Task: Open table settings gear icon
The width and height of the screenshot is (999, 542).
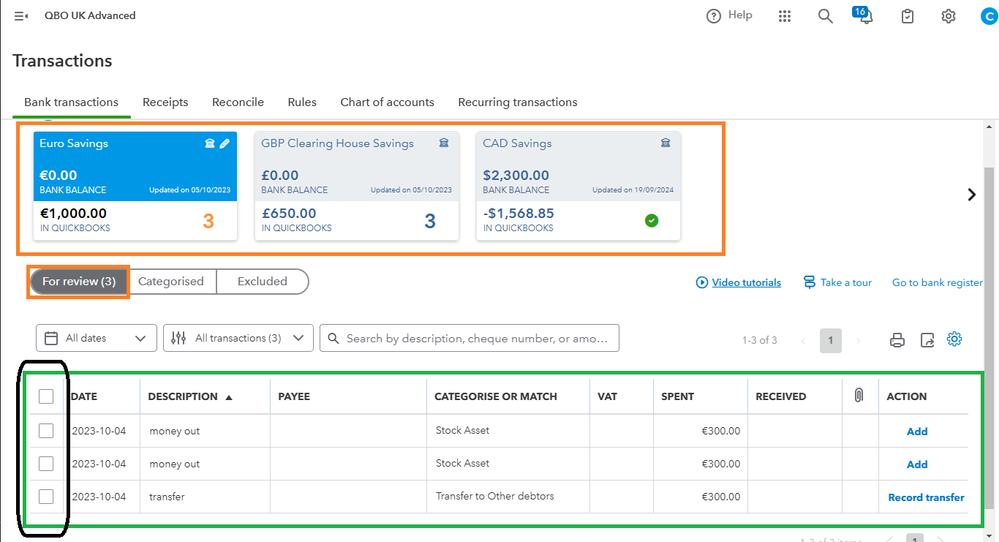Action: (955, 339)
